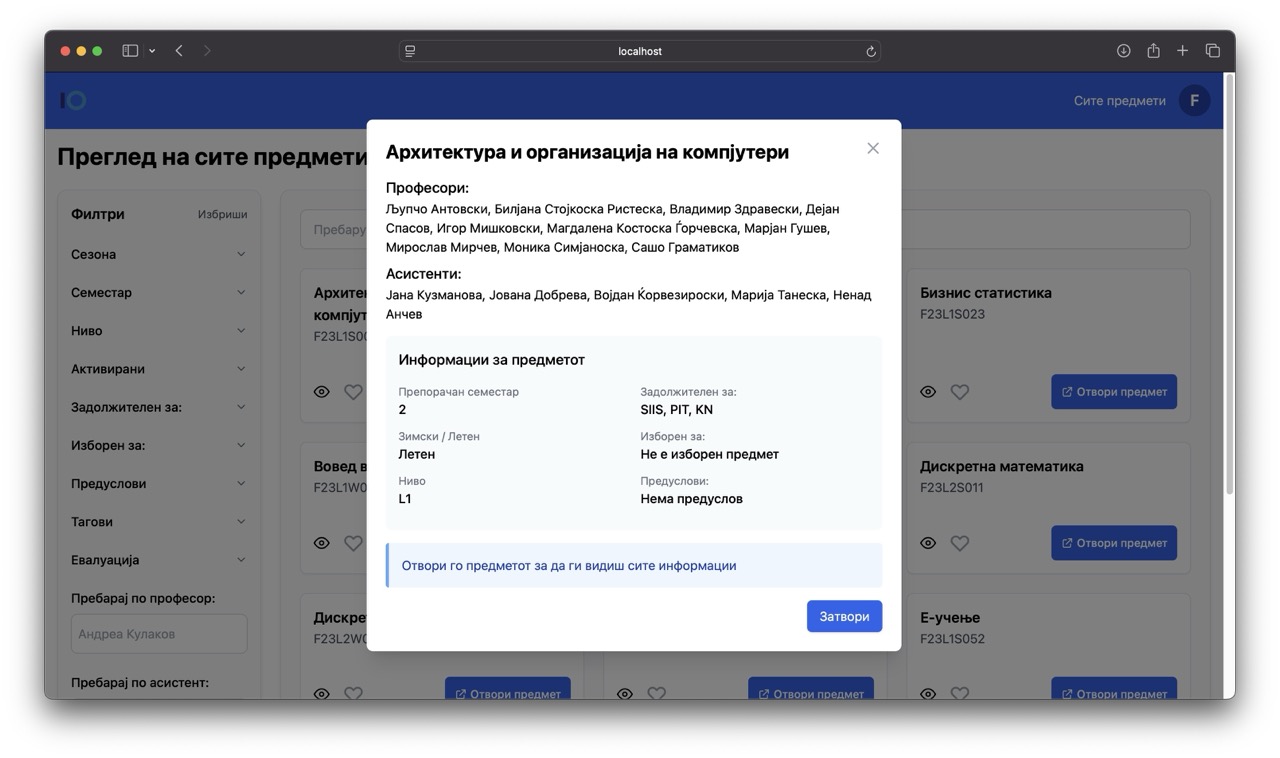The width and height of the screenshot is (1280, 758).
Task: Click the site logo icon
Action: coord(73,100)
